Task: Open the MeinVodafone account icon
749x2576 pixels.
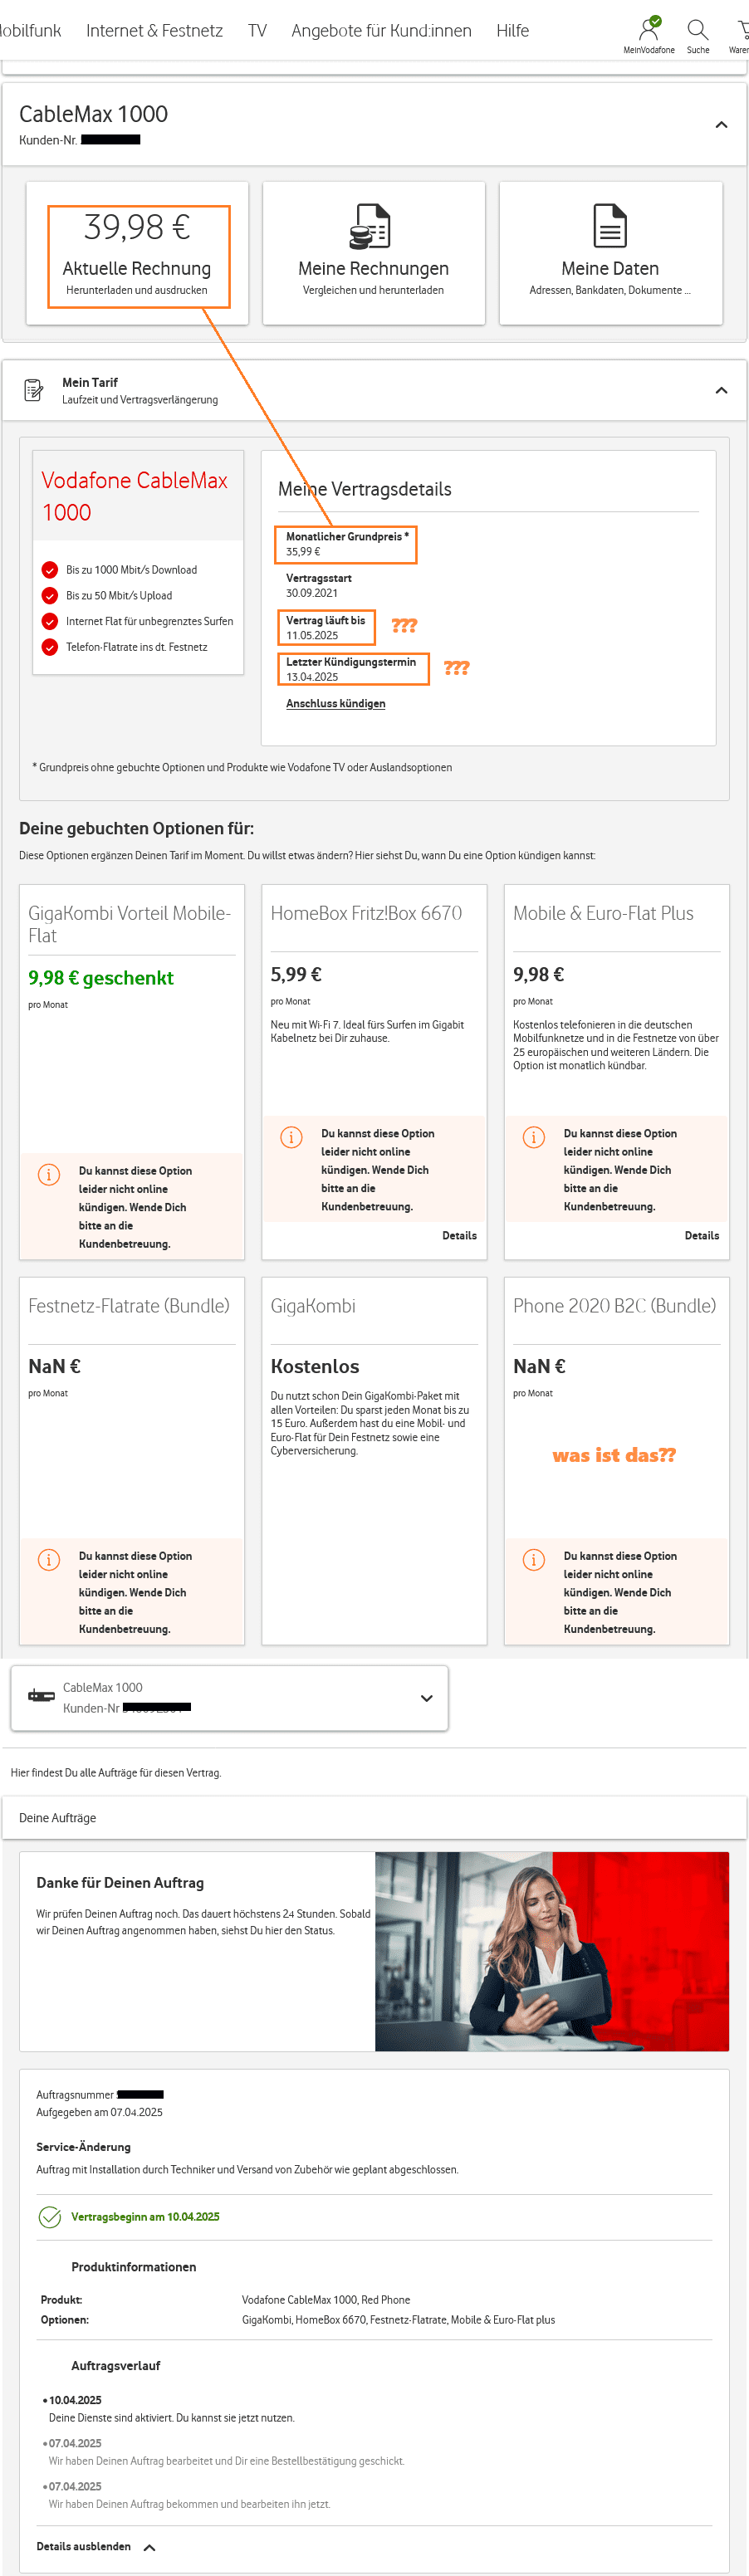Action: pyautogui.click(x=649, y=28)
